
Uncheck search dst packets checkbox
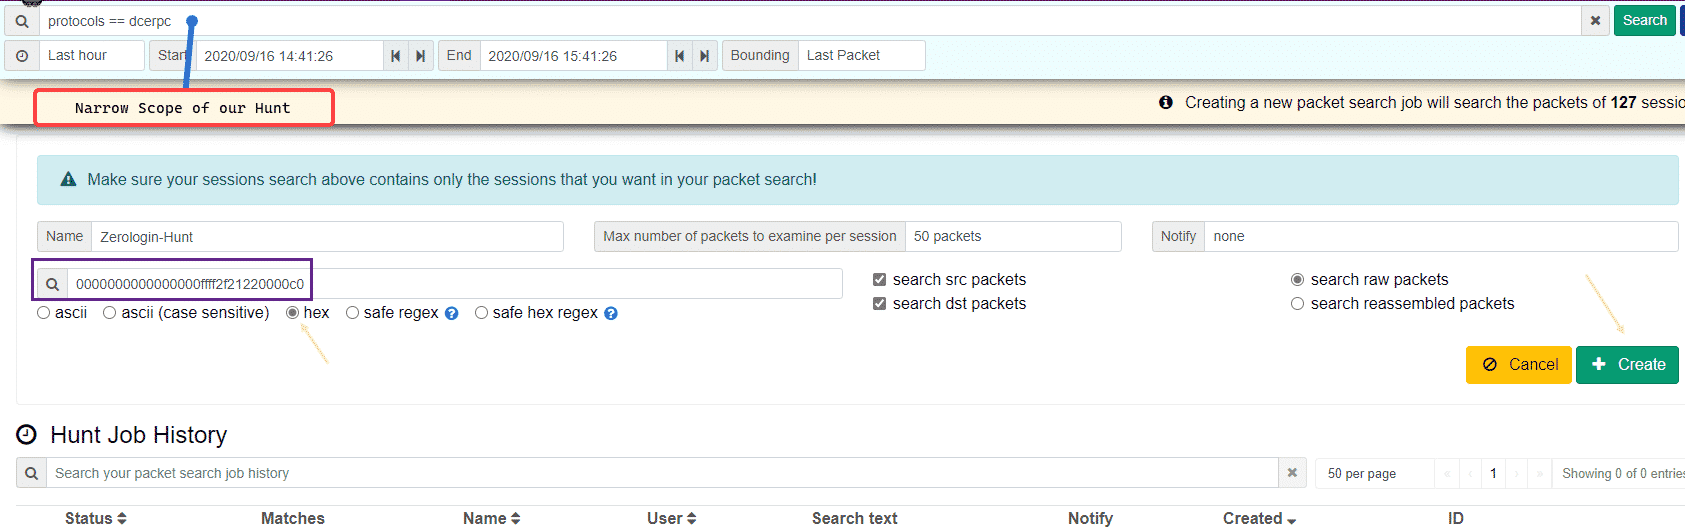pos(880,304)
